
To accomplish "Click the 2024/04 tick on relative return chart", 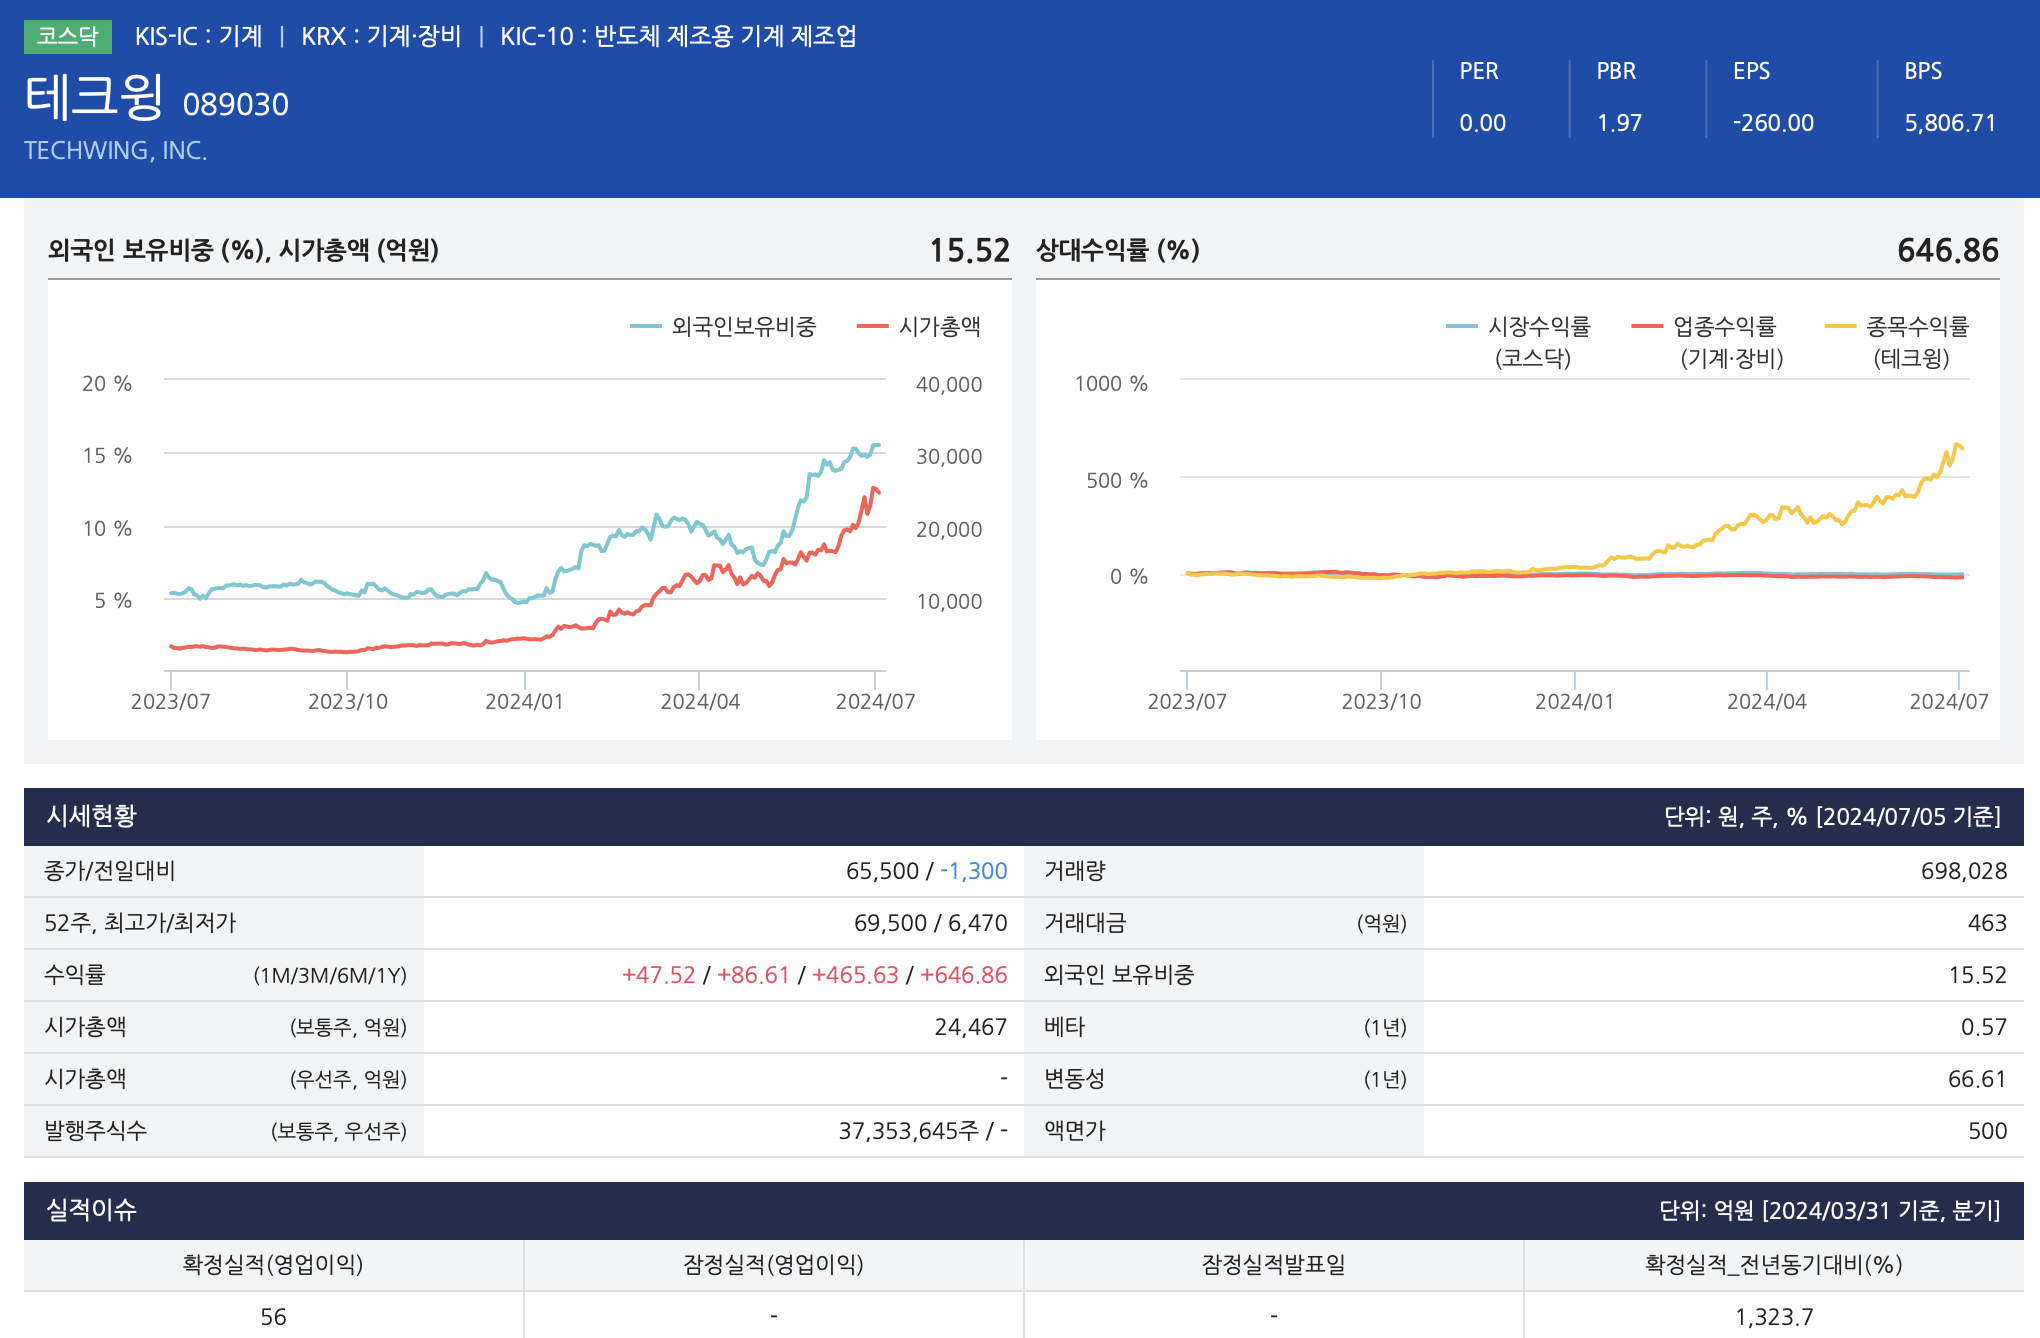I will point(1766,701).
